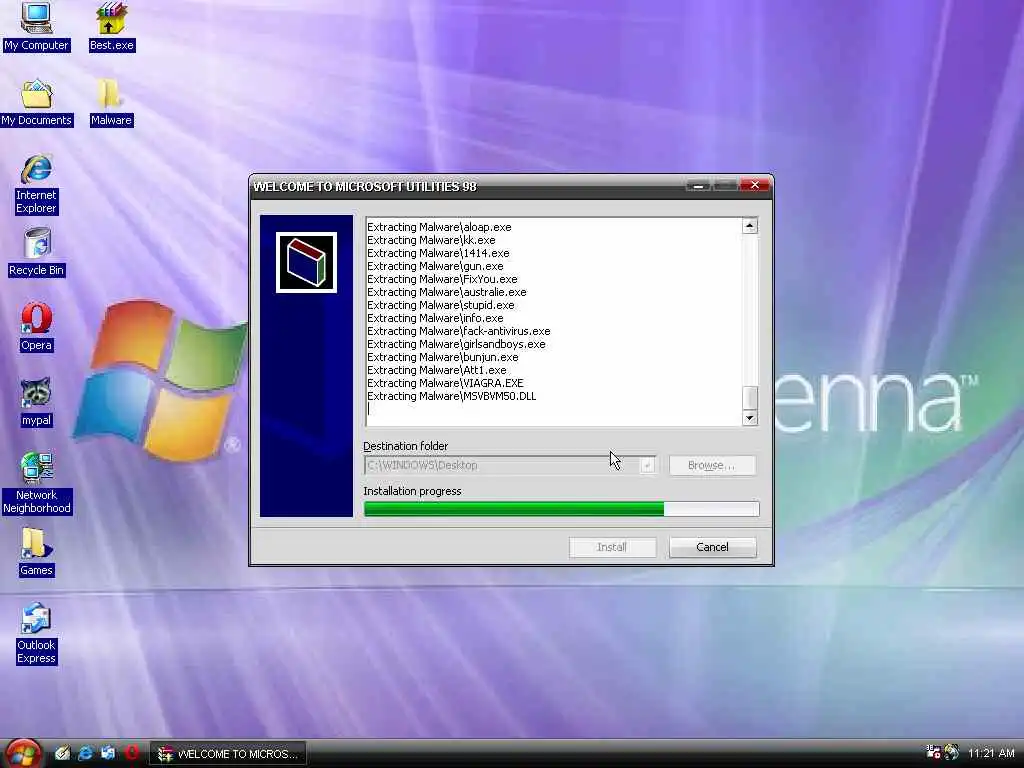Minimize the Microsoft Utilities 98 window
Screen dimensions: 1024x768
click(698, 185)
